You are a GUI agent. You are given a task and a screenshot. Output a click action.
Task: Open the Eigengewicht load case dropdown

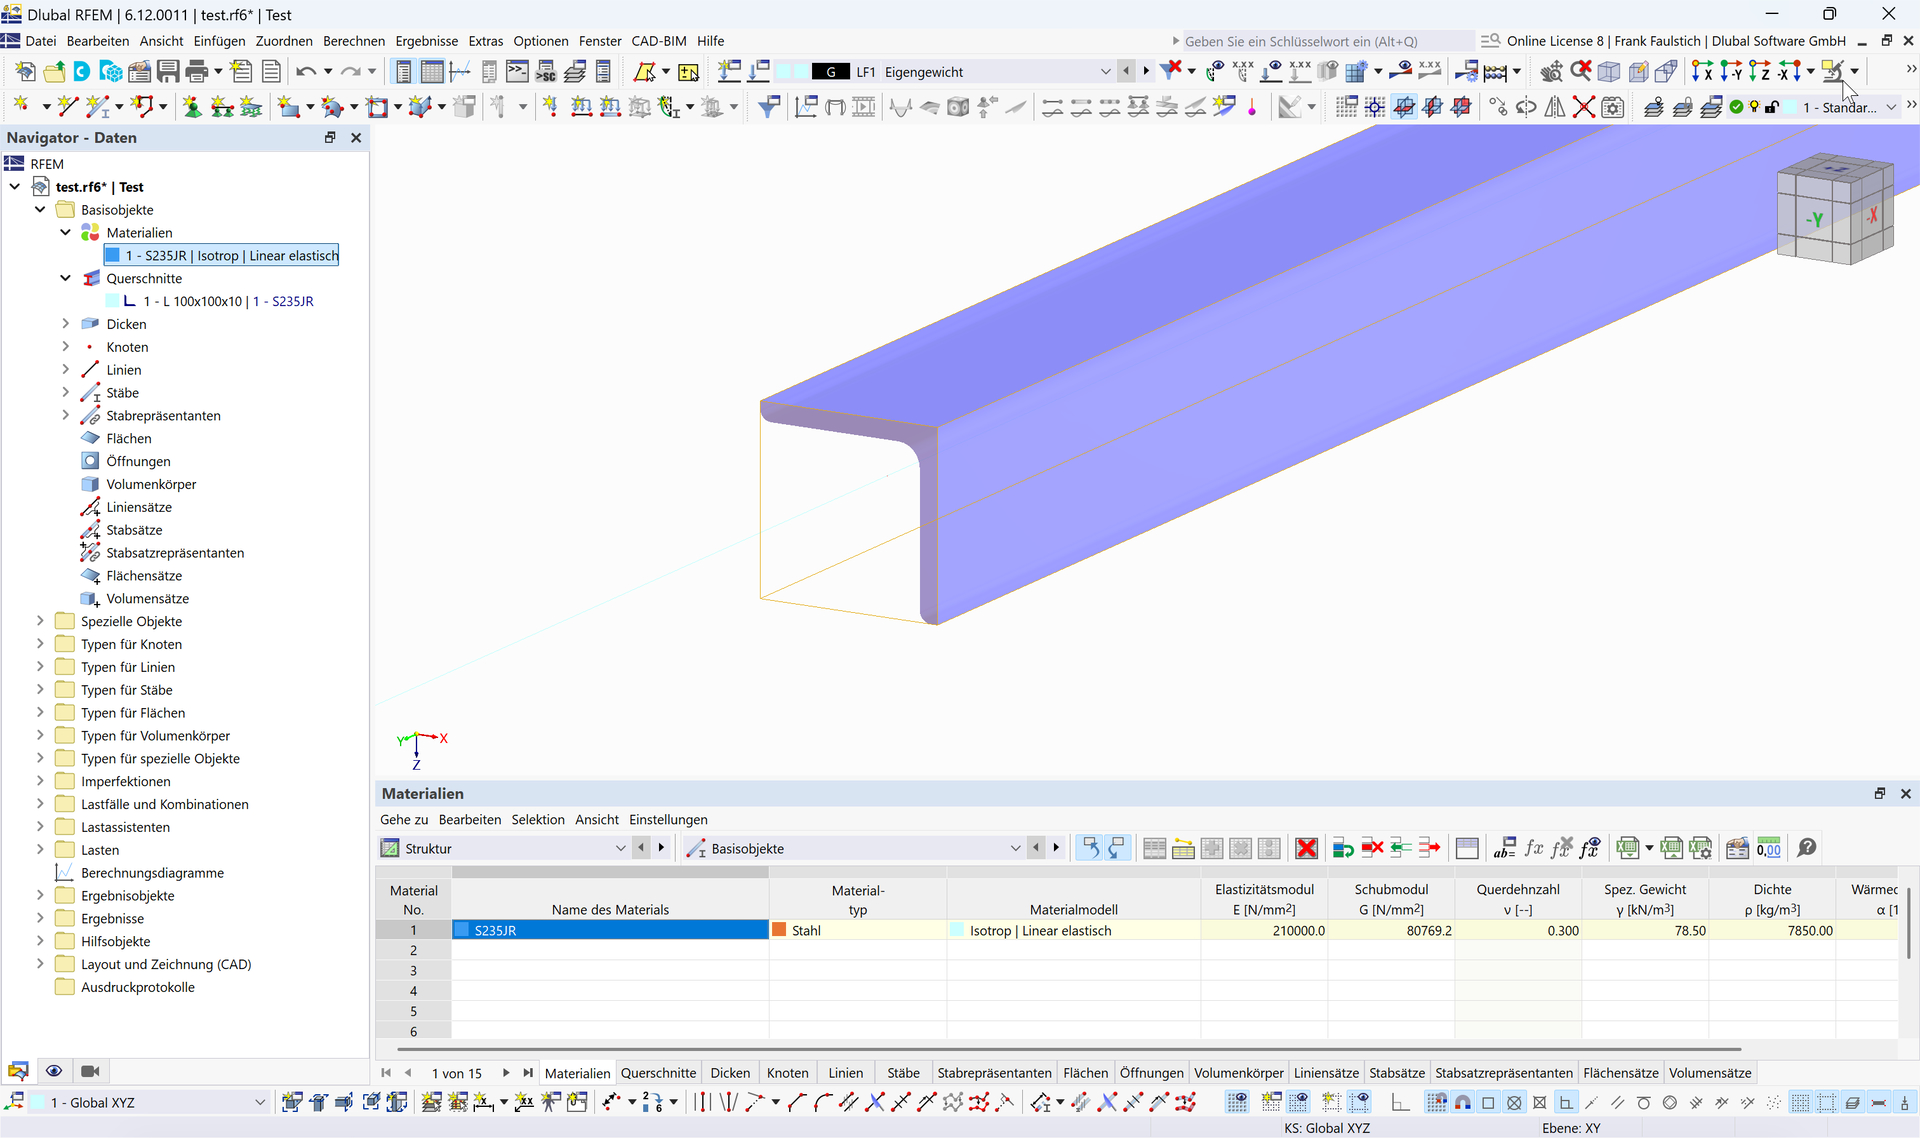(1105, 72)
